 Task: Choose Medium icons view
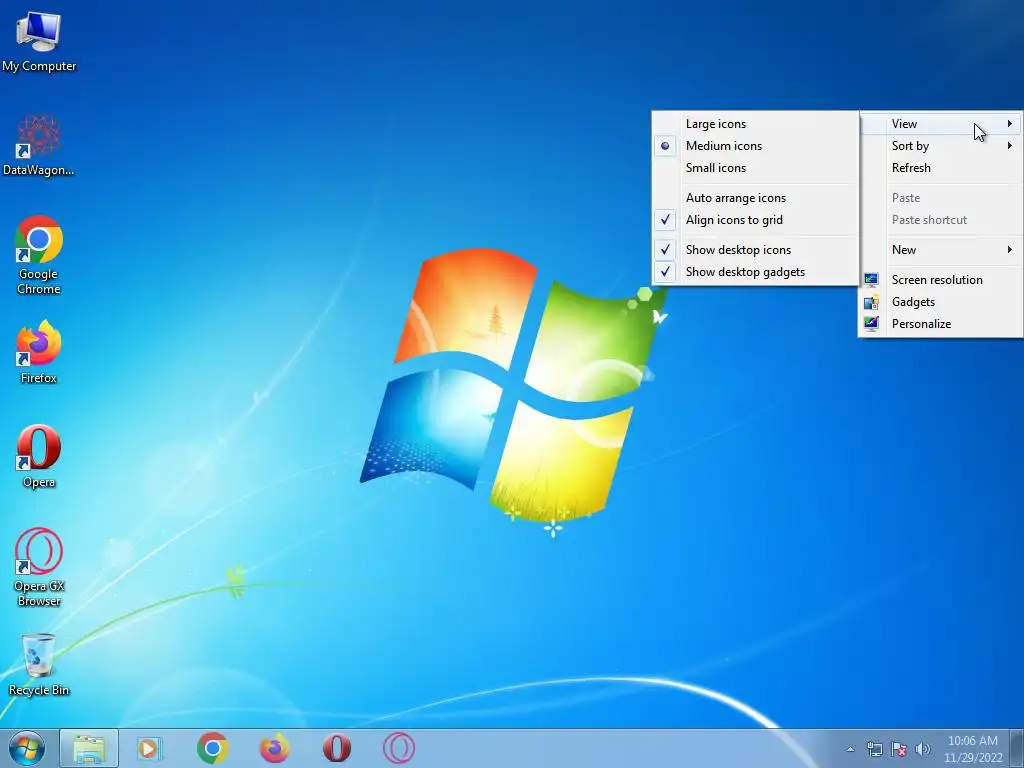coord(755,146)
